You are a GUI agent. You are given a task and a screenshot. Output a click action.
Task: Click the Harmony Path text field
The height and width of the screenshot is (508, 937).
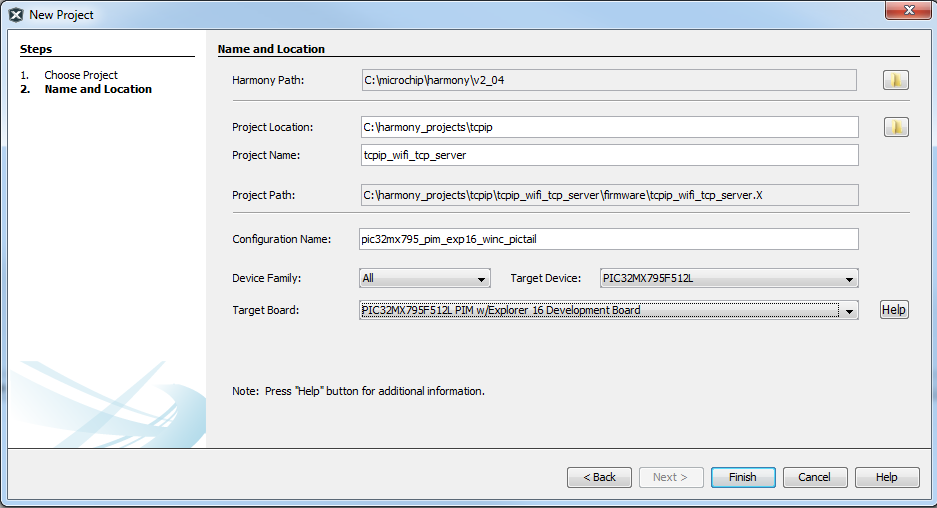(x=608, y=80)
